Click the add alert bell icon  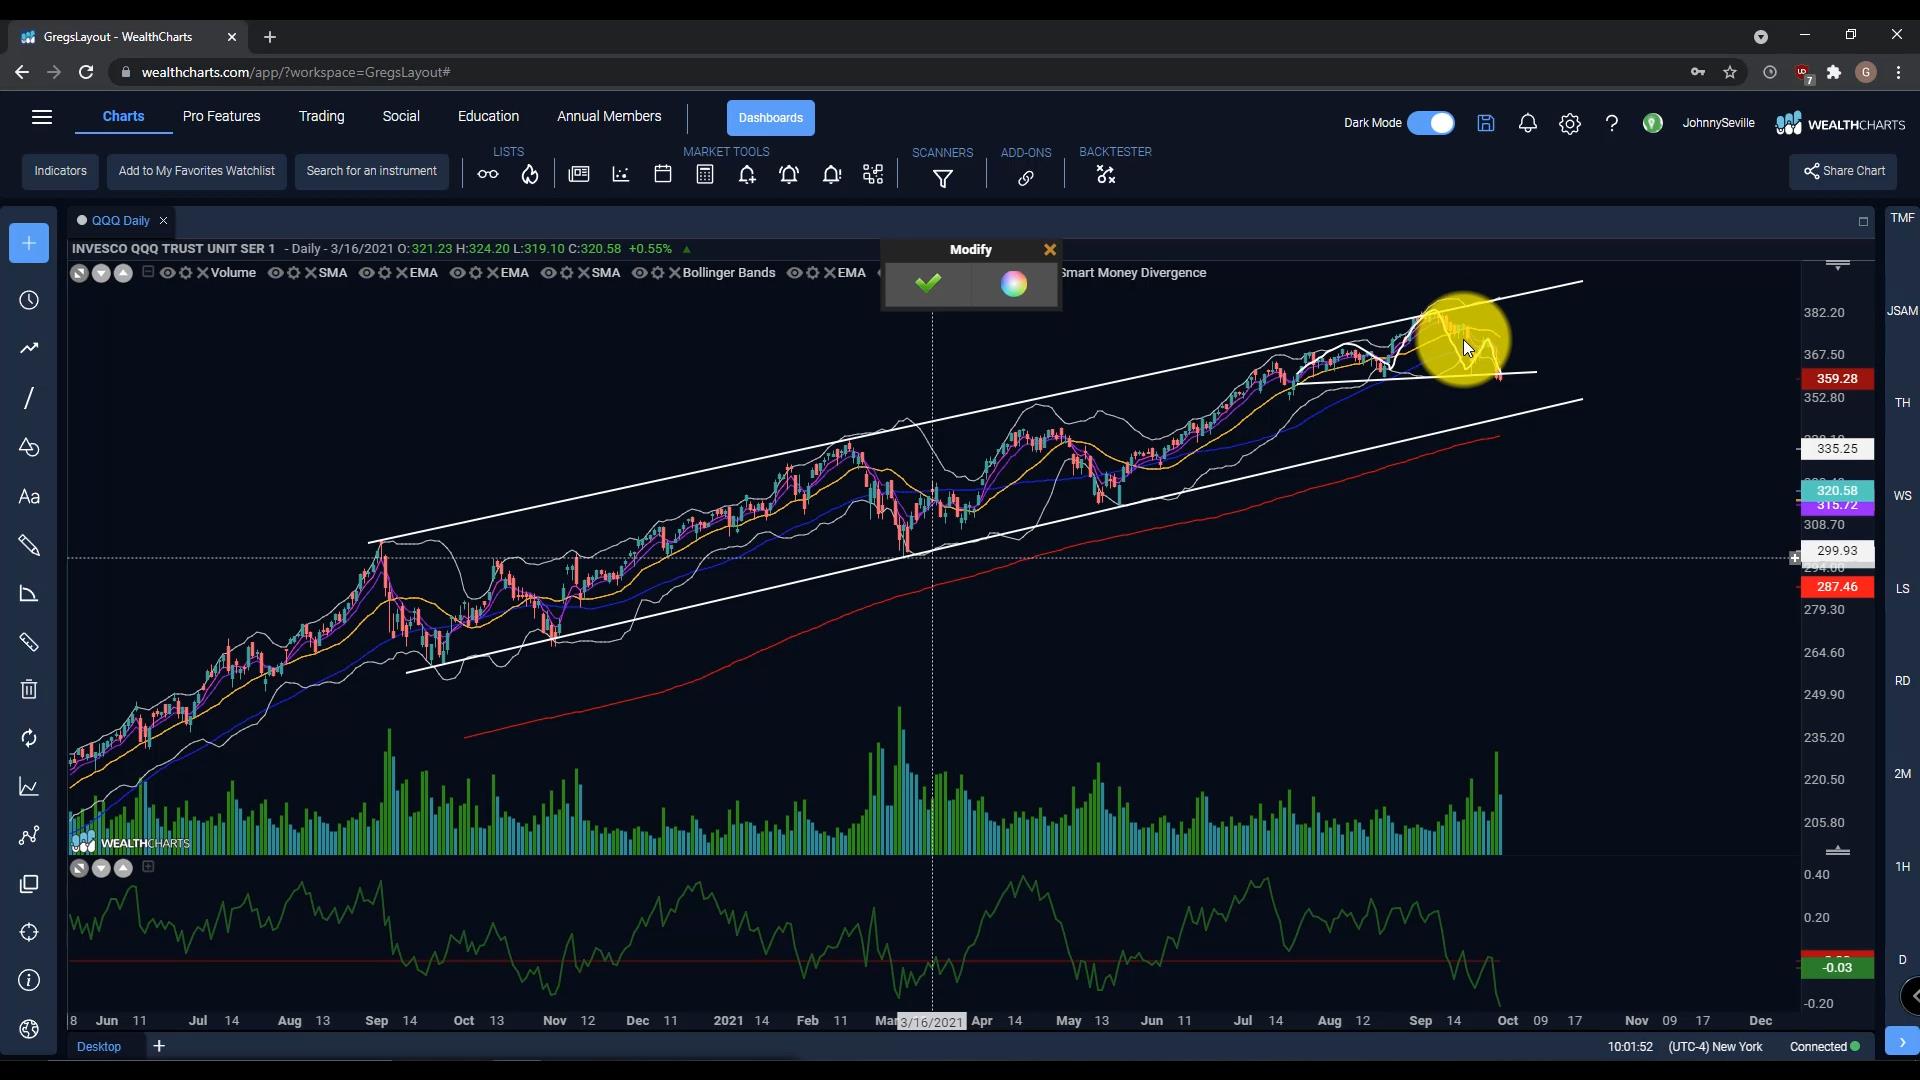[747, 175]
